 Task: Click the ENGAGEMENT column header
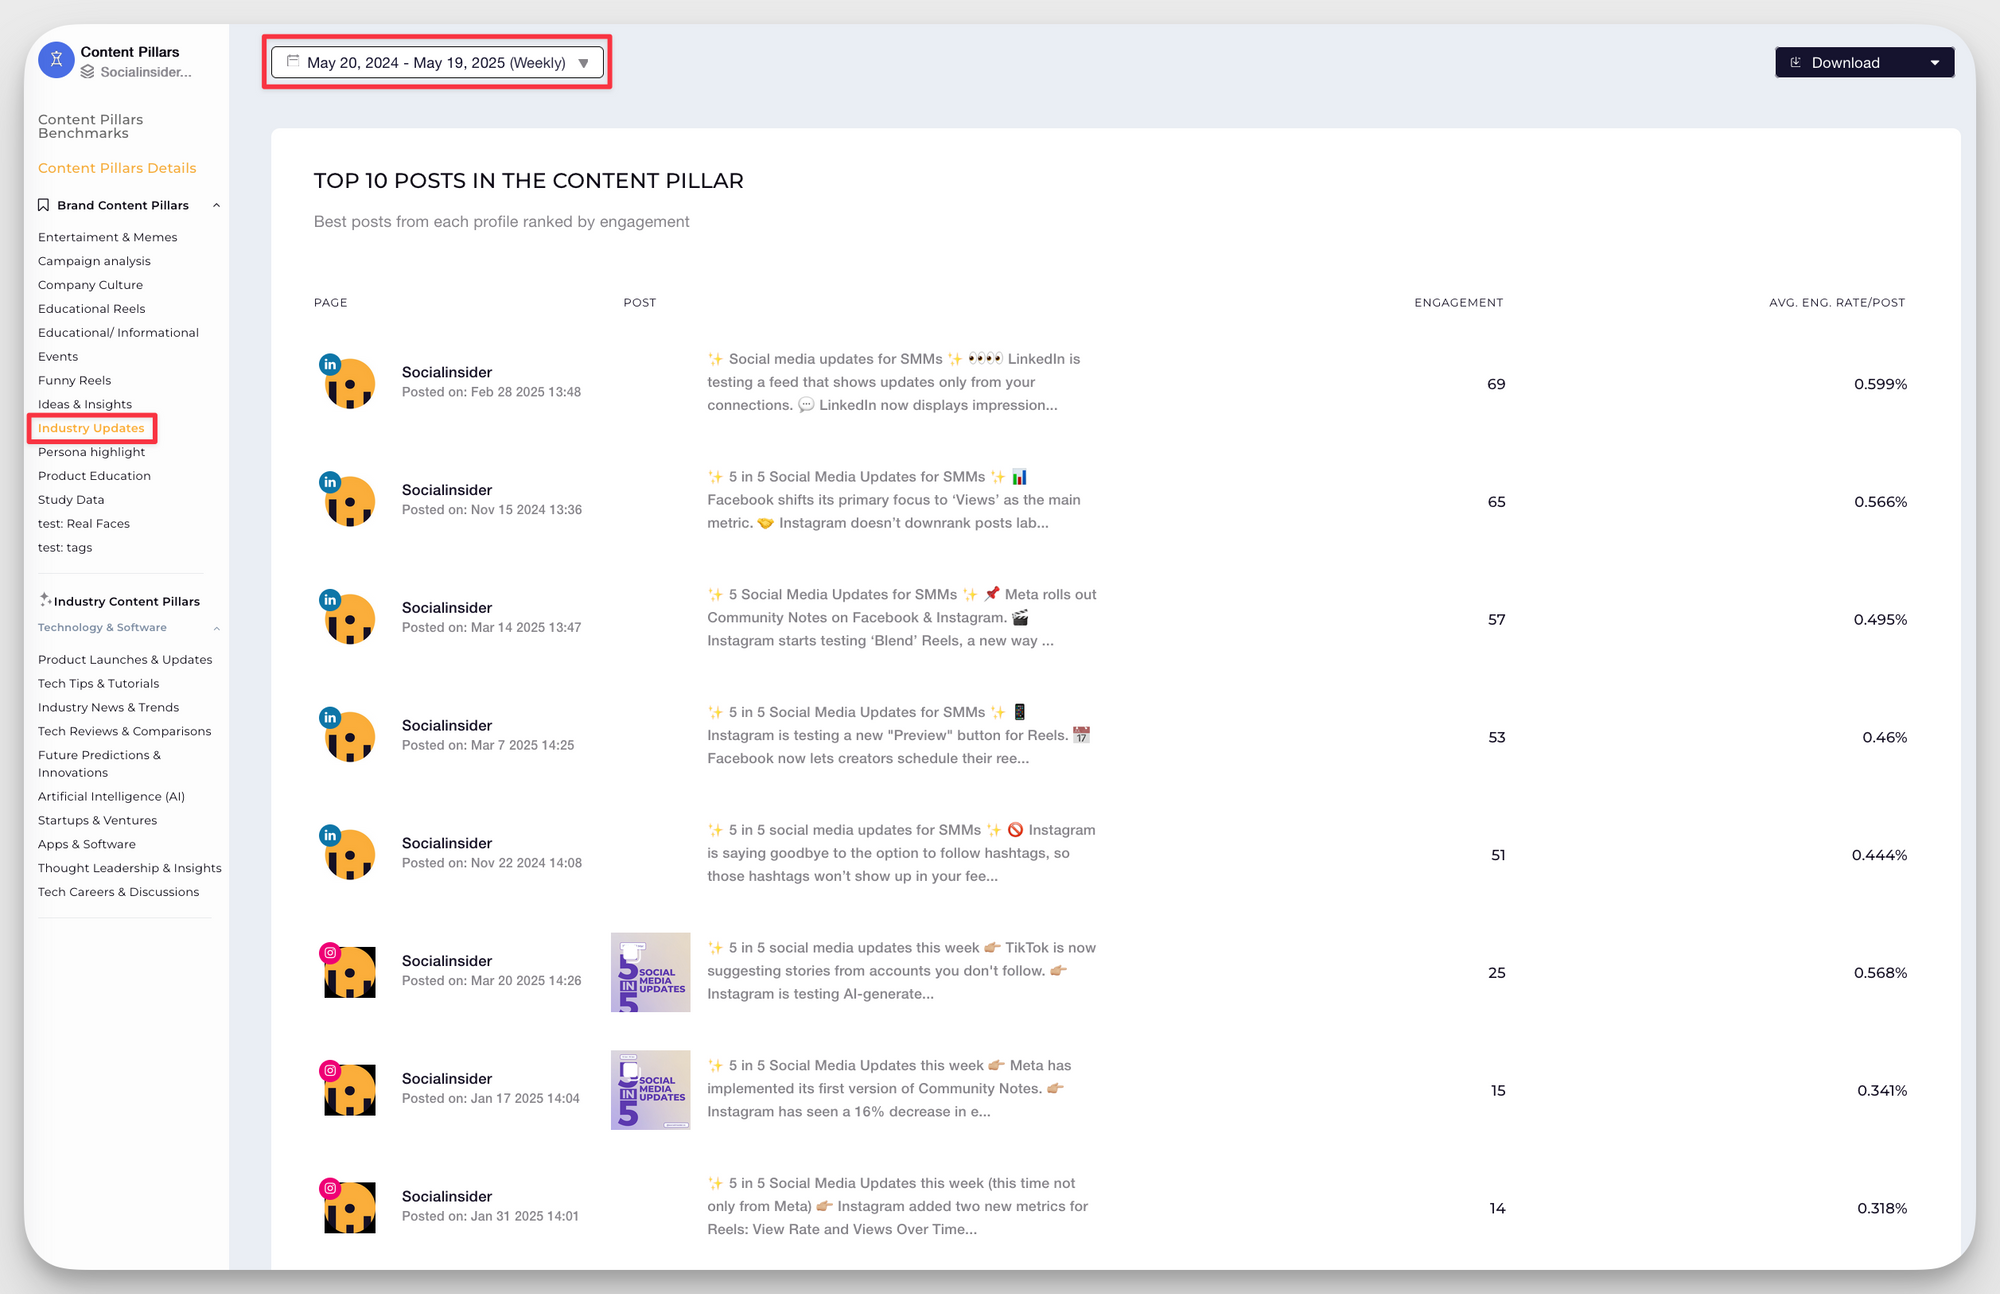1458,303
